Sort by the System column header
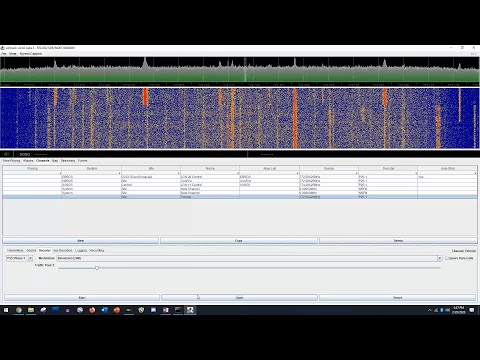The height and width of the screenshot is (360, 480). pyautogui.click(x=92, y=168)
